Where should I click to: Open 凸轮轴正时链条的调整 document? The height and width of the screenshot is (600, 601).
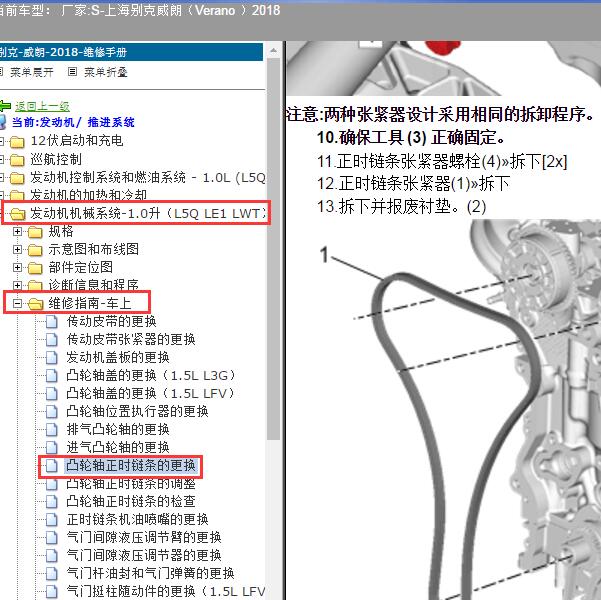click(131, 483)
